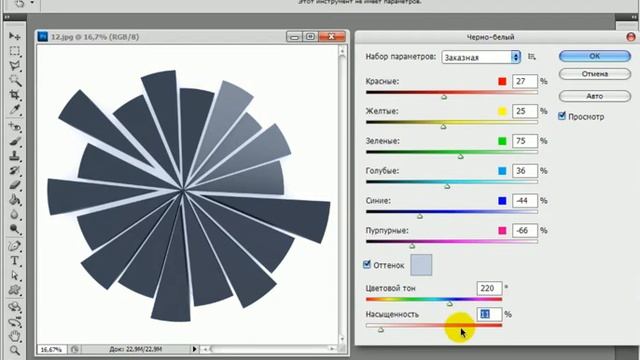This screenshot has height=360, width=640.
Task: Toggle the Оттенок tint checkbox
Action: 367,264
